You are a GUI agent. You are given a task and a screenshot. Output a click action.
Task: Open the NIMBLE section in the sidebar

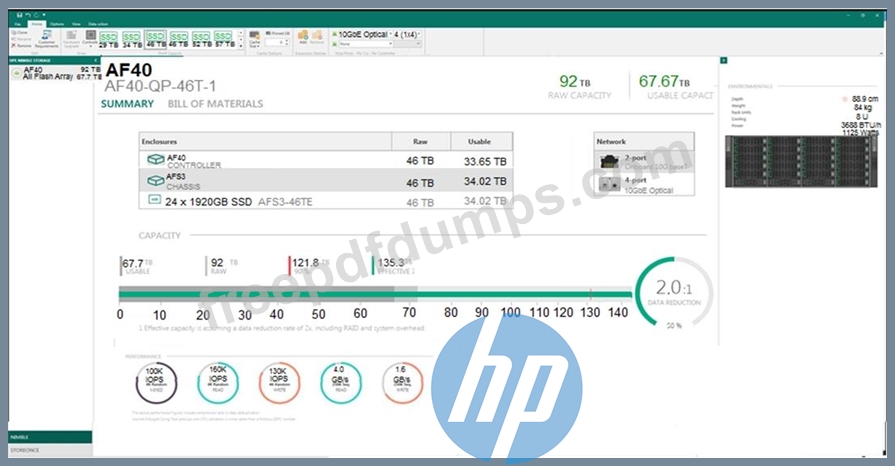[50, 437]
